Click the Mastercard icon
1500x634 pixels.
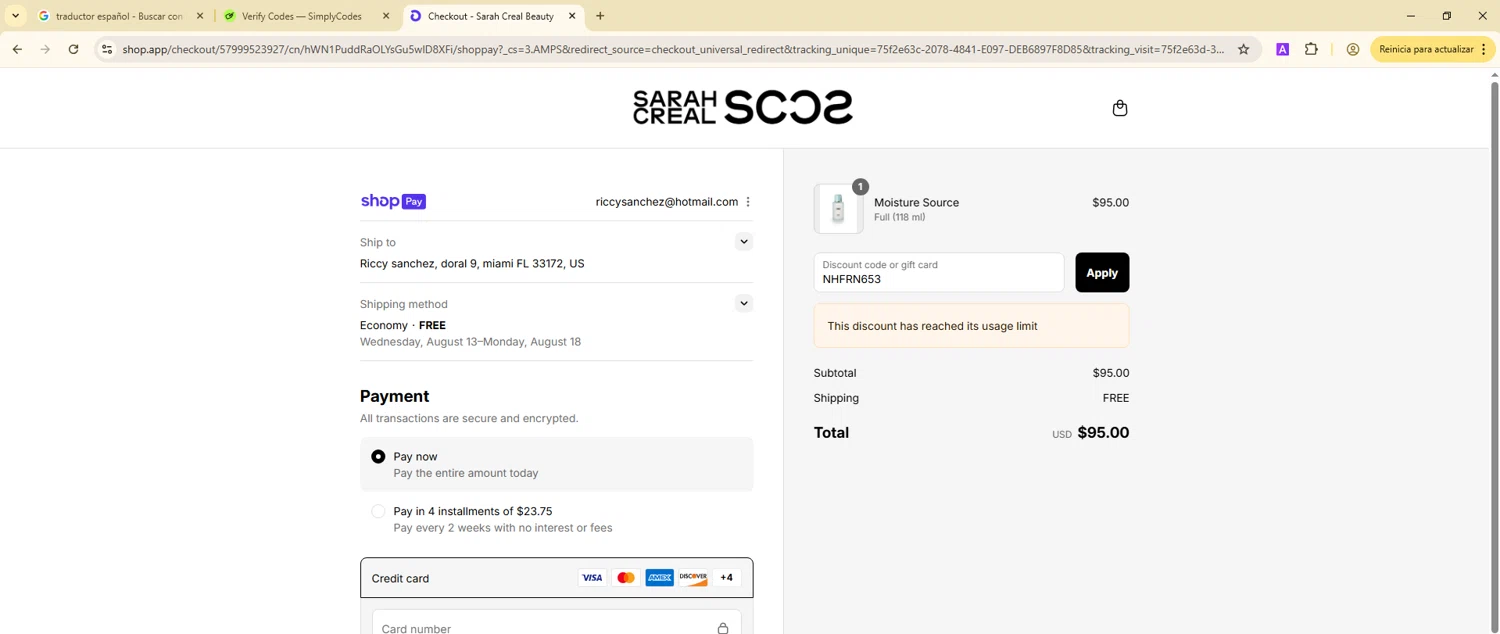tap(626, 578)
